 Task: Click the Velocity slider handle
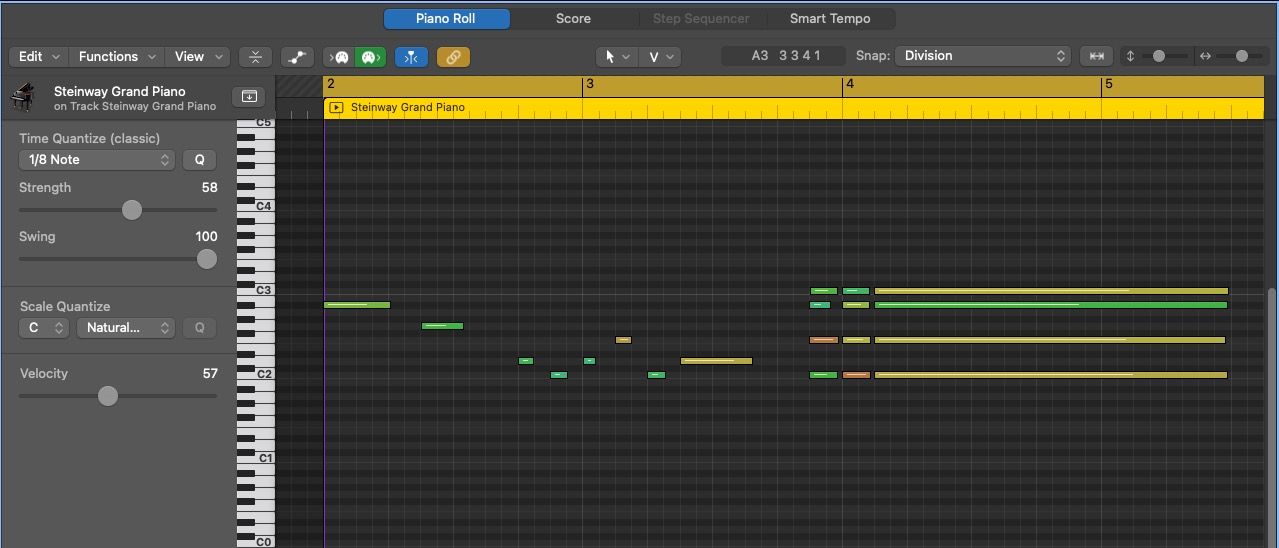click(108, 396)
